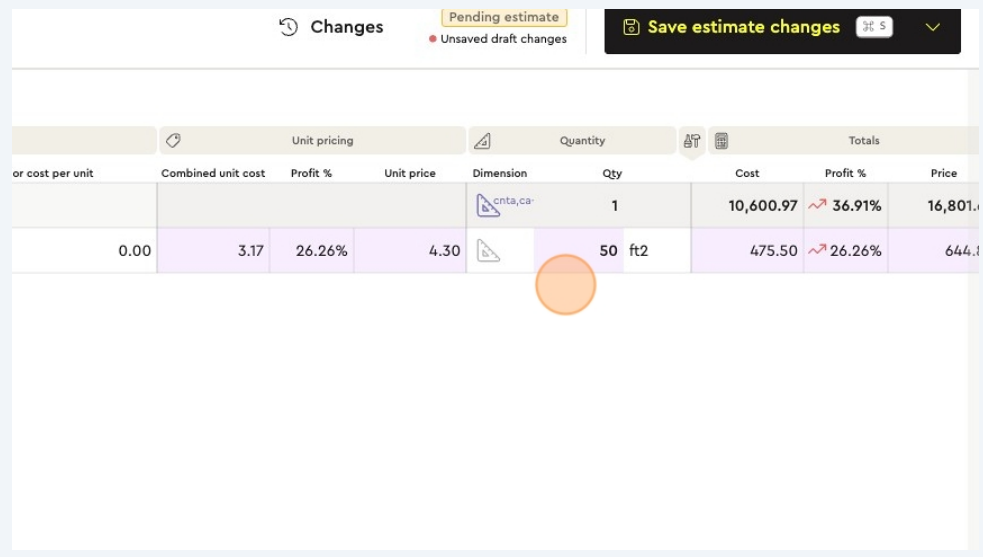Click the price tag icon in Unit pricing
983x557 pixels.
pyautogui.click(x=173, y=141)
